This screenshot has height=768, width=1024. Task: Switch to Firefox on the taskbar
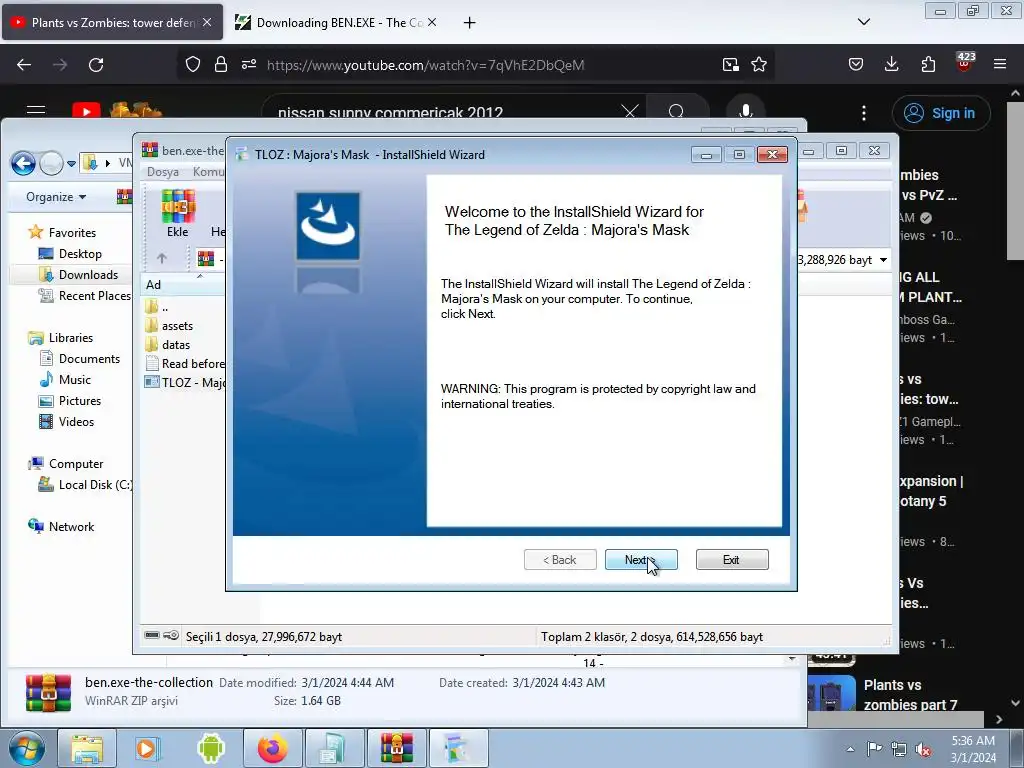click(272, 748)
